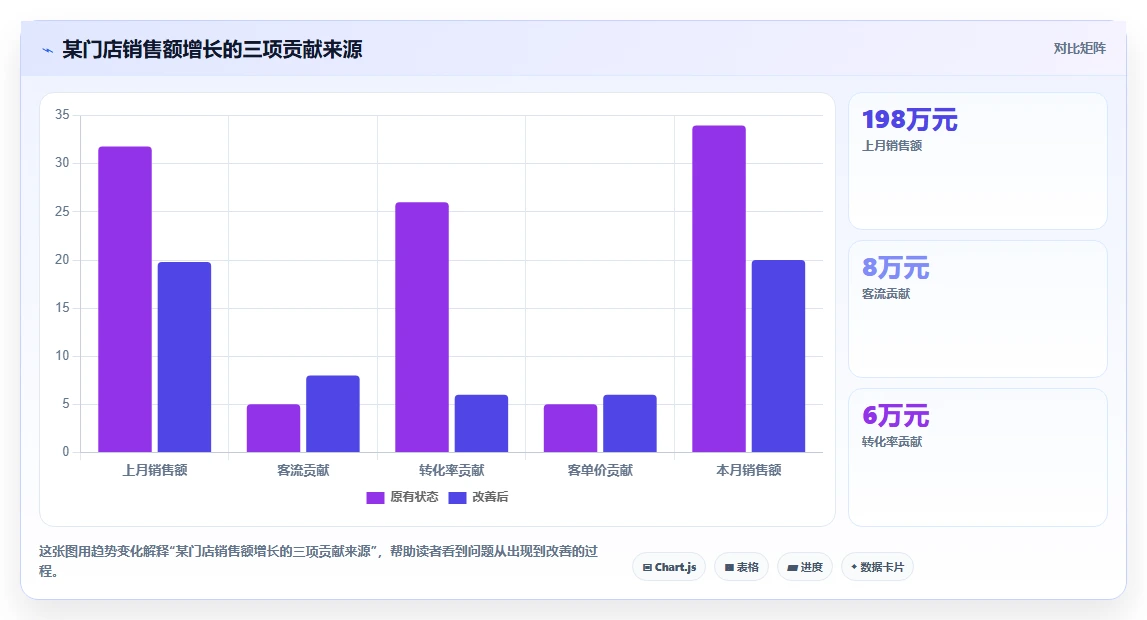Select the Chart.js tag chip
The image size is (1147, 620).
(x=669, y=567)
